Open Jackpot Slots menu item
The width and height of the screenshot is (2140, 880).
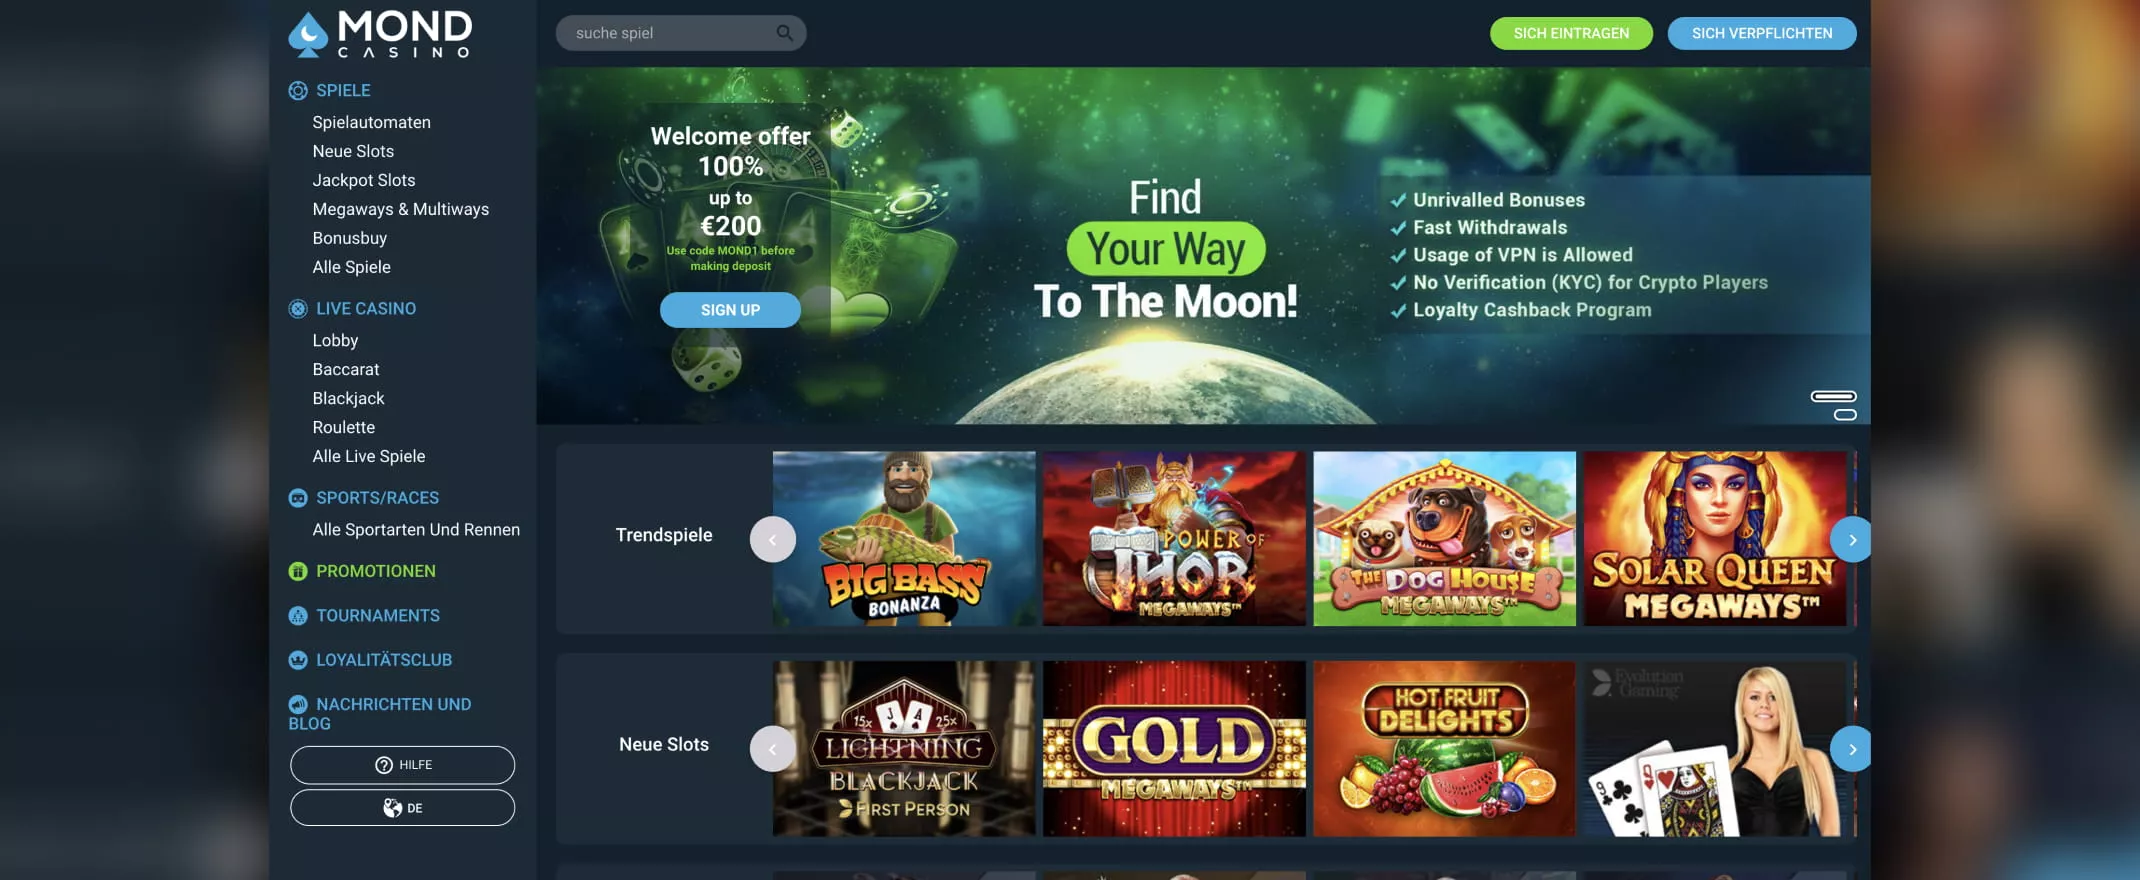(x=364, y=180)
